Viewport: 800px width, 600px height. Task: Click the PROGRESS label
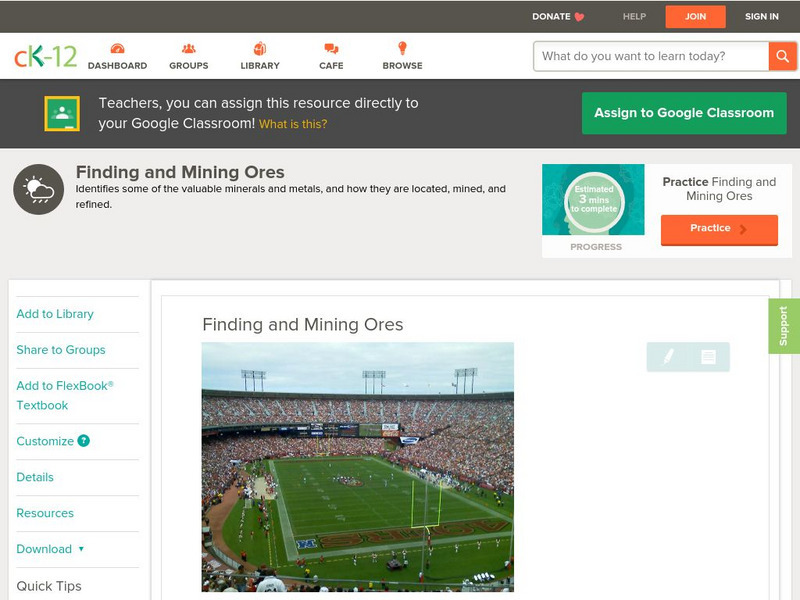pyautogui.click(x=596, y=247)
